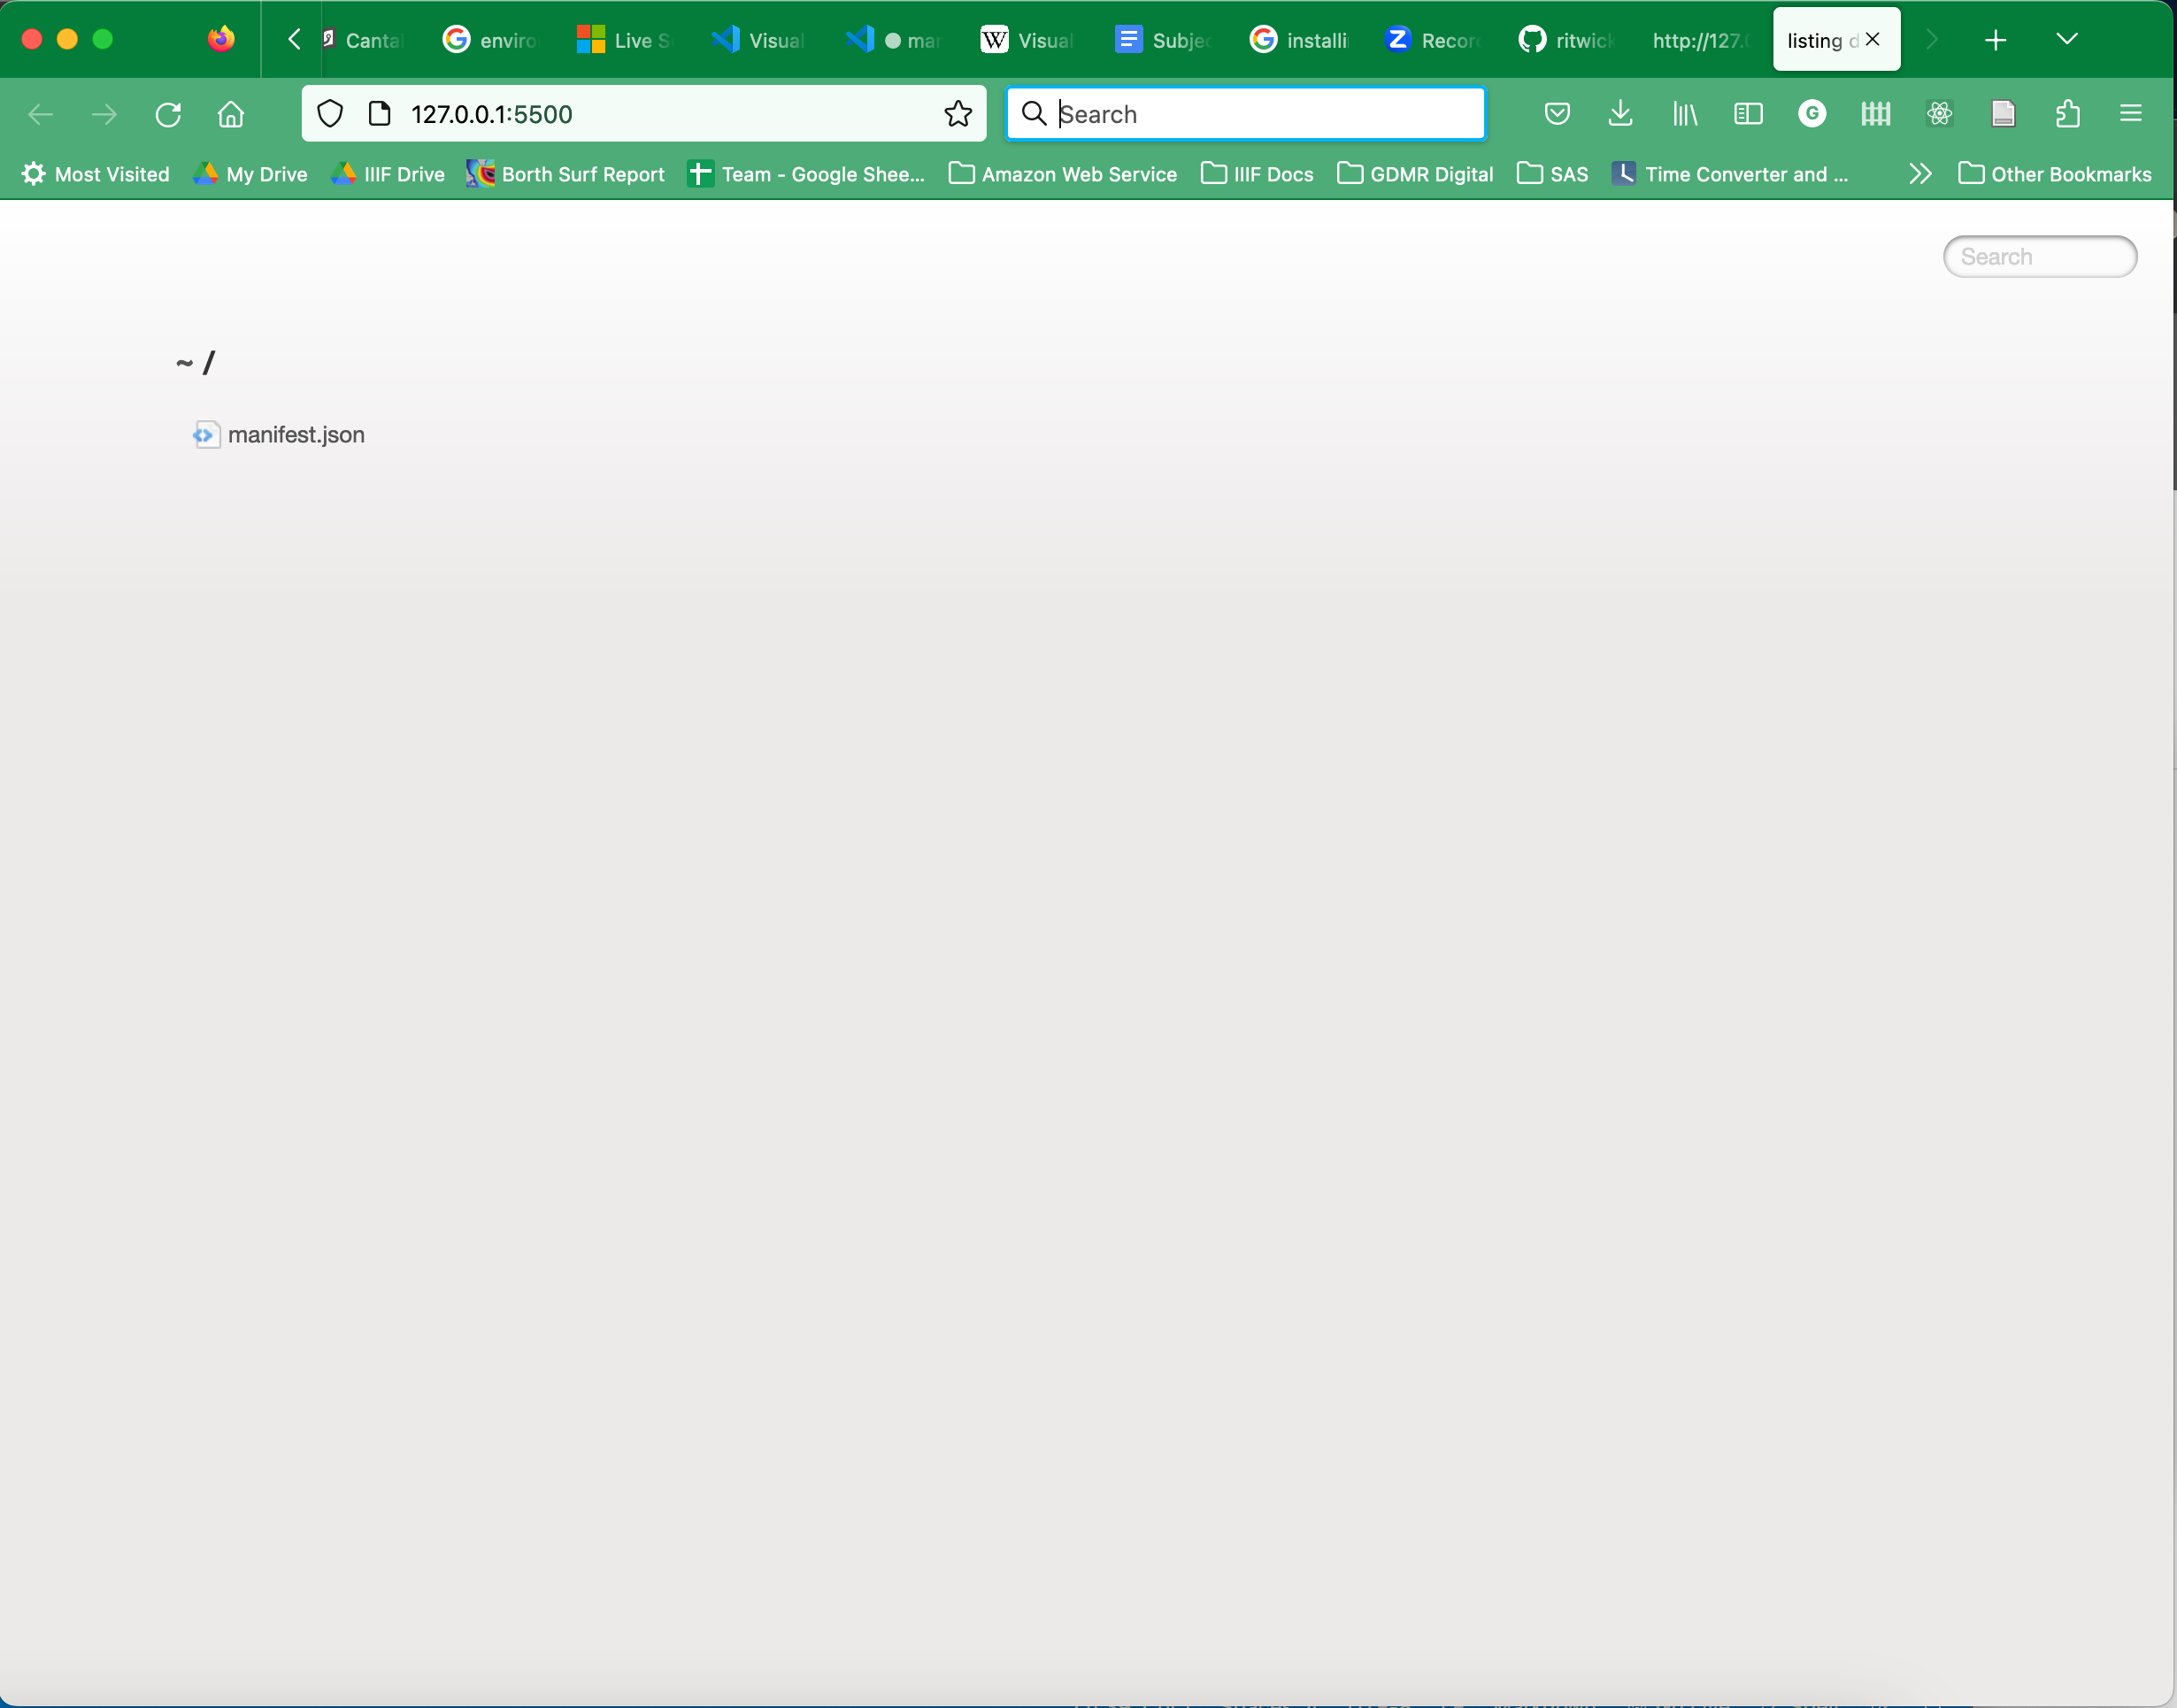The width and height of the screenshot is (2177, 1708).
Task: Switch to the Live S tab
Action: click(626, 40)
